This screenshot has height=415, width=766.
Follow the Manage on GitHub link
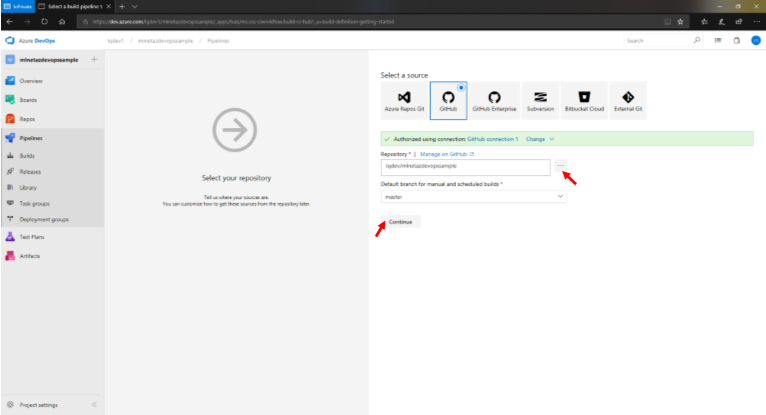pos(446,155)
